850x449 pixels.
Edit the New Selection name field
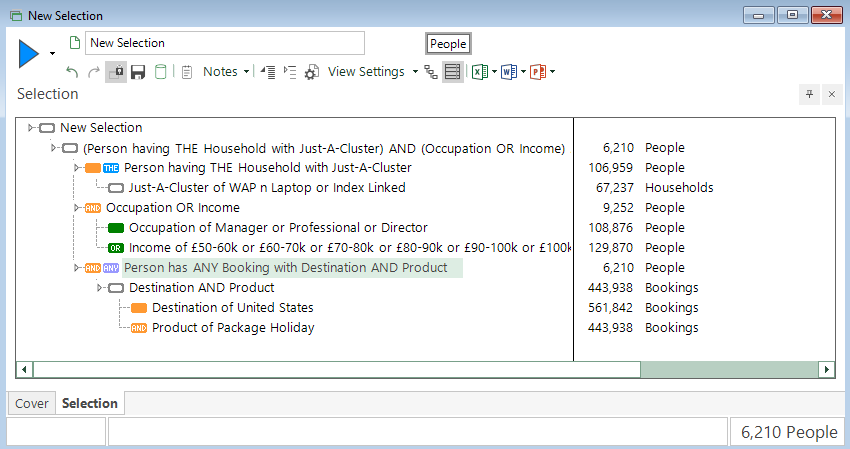pos(225,43)
